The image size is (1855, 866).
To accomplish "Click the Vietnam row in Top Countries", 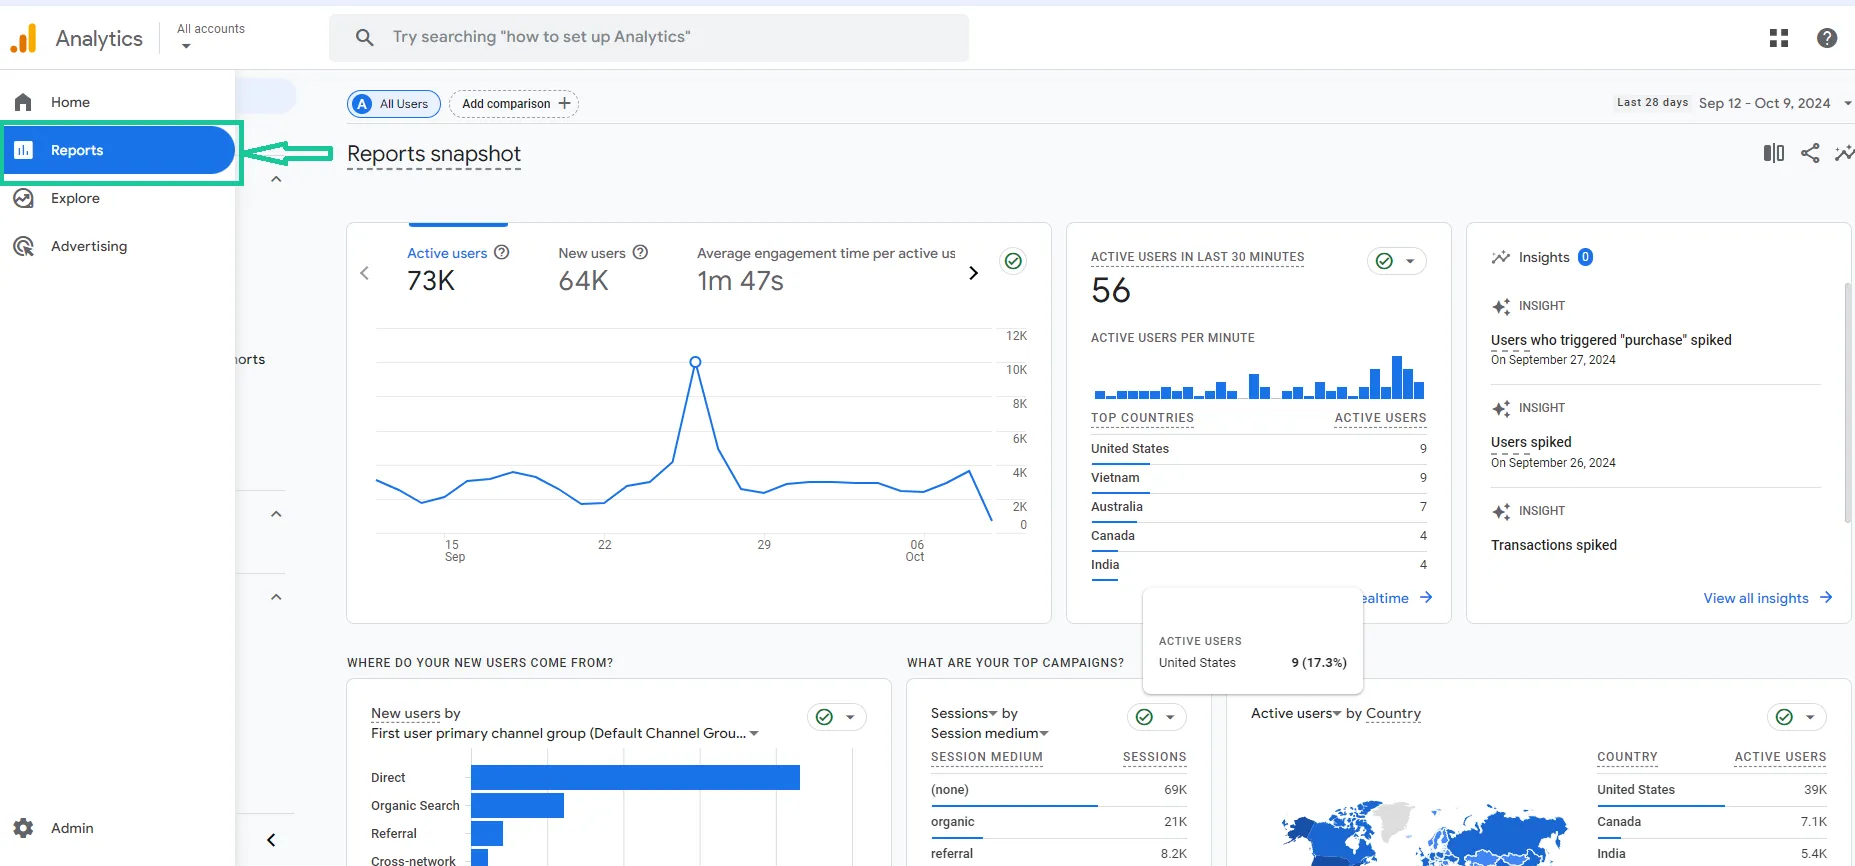I will 1259,478.
